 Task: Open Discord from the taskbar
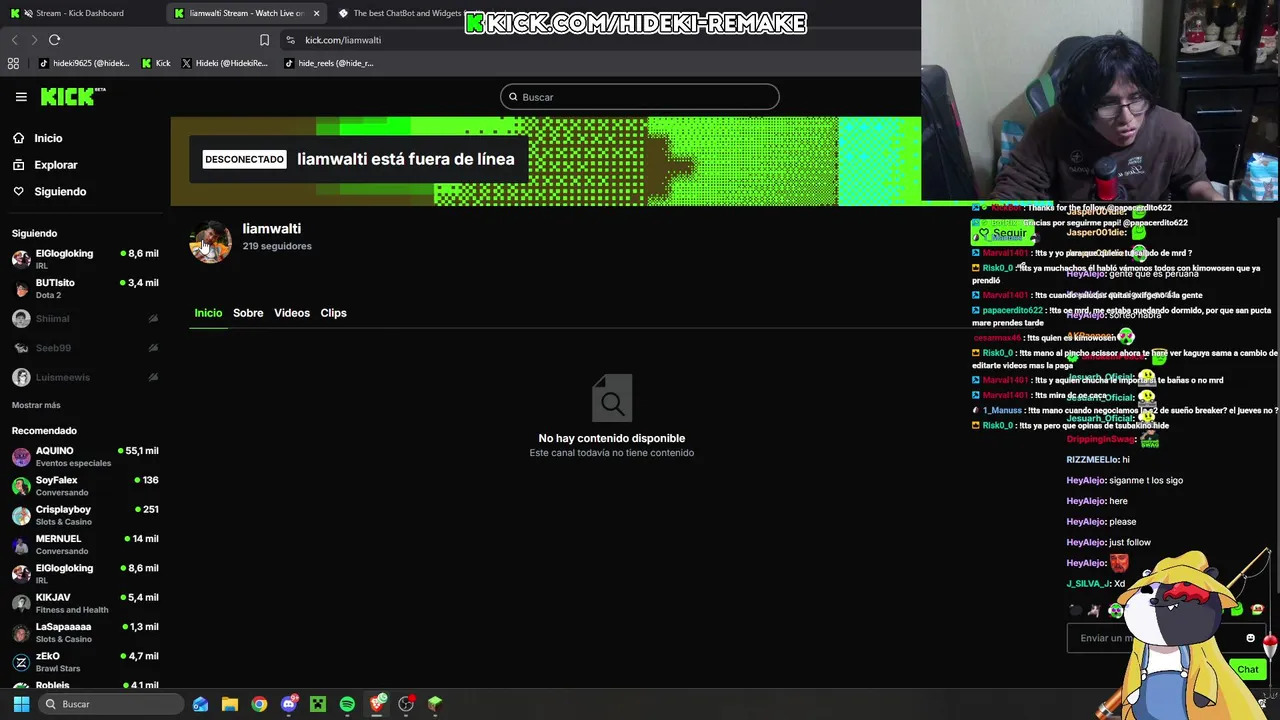pos(289,704)
